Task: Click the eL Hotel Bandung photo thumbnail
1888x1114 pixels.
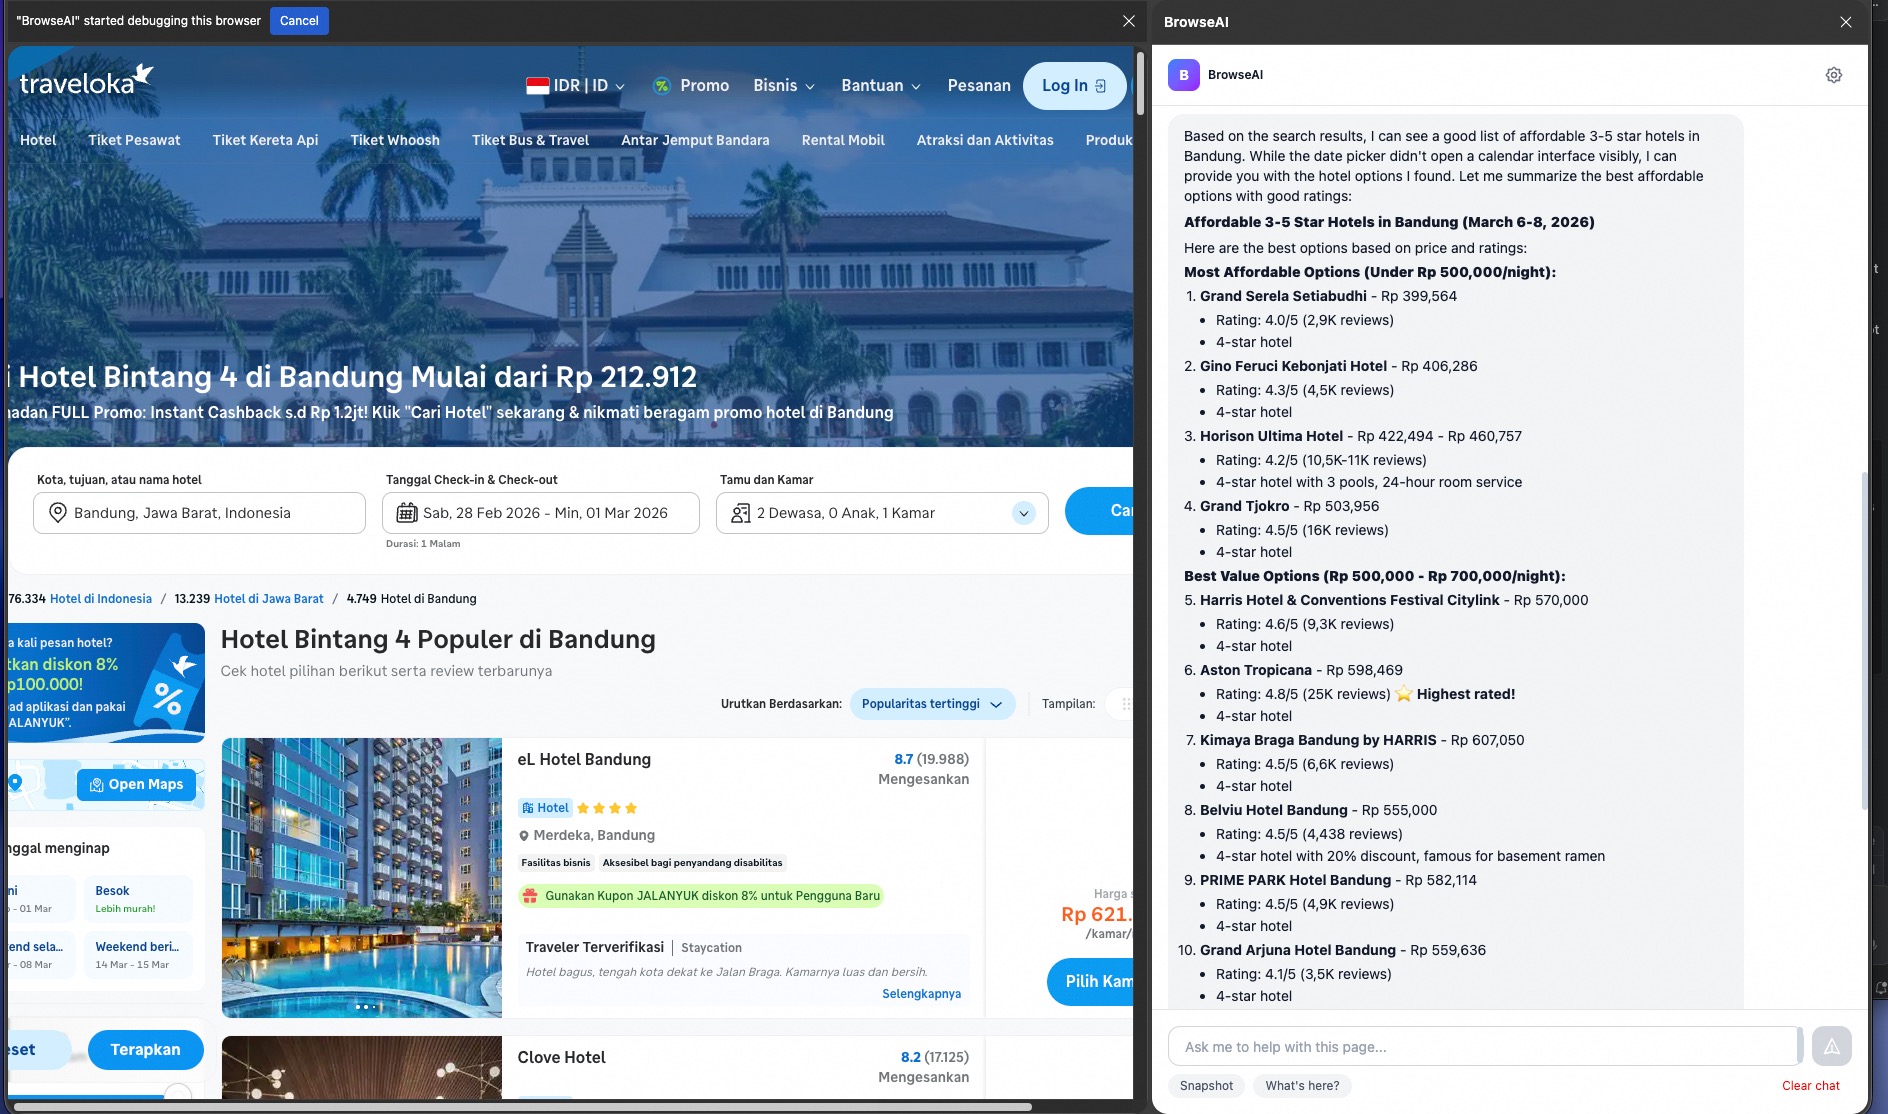Action: (362, 878)
